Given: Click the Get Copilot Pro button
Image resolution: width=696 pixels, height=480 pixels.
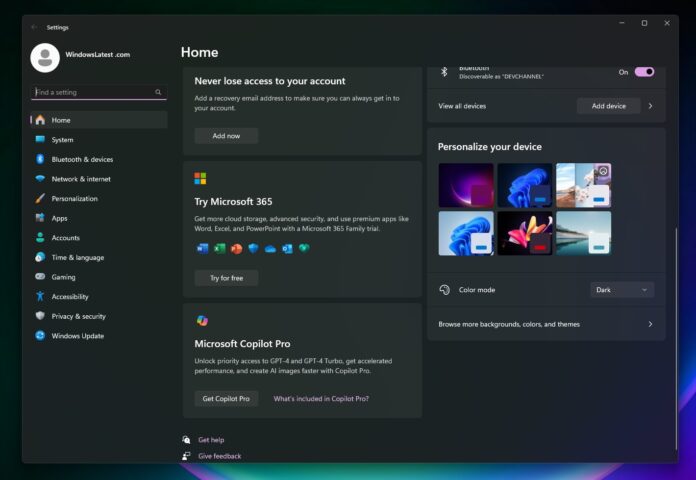Looking at the screenshot, I should [226, 398].
